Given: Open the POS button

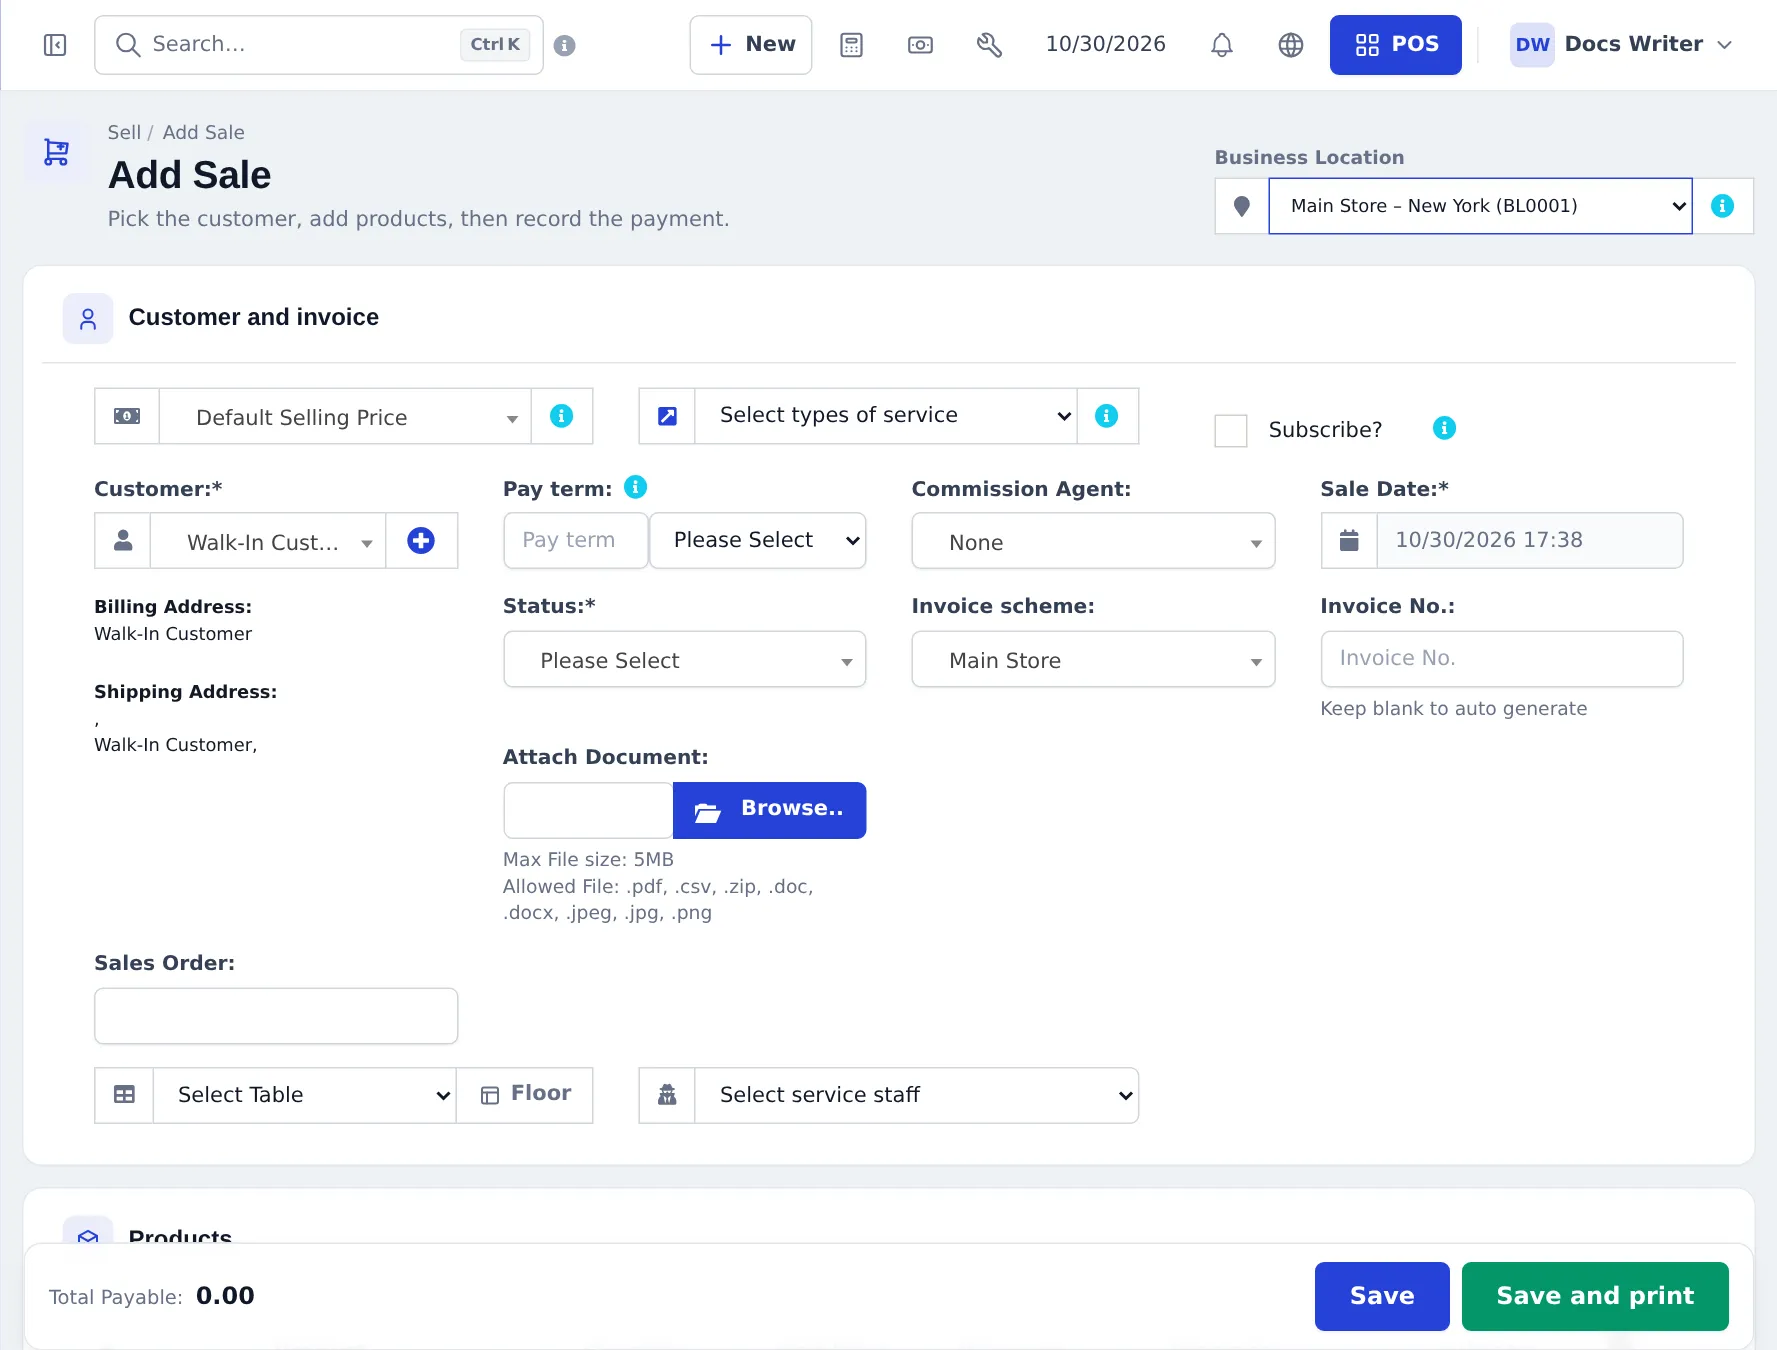Looking at the screenshot, I should click(1395, 45).
